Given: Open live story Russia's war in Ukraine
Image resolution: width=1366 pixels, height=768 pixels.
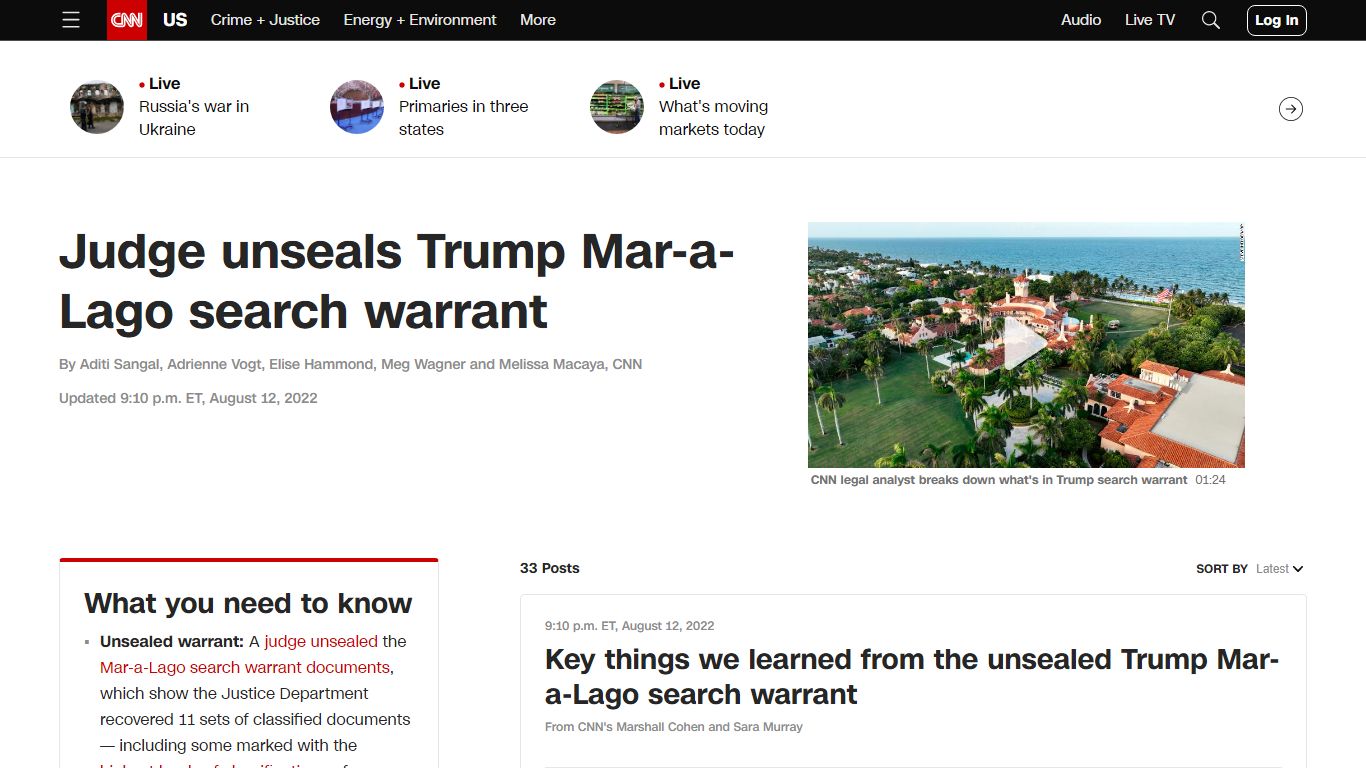Looking at the screenshot, I should (194, 118).
